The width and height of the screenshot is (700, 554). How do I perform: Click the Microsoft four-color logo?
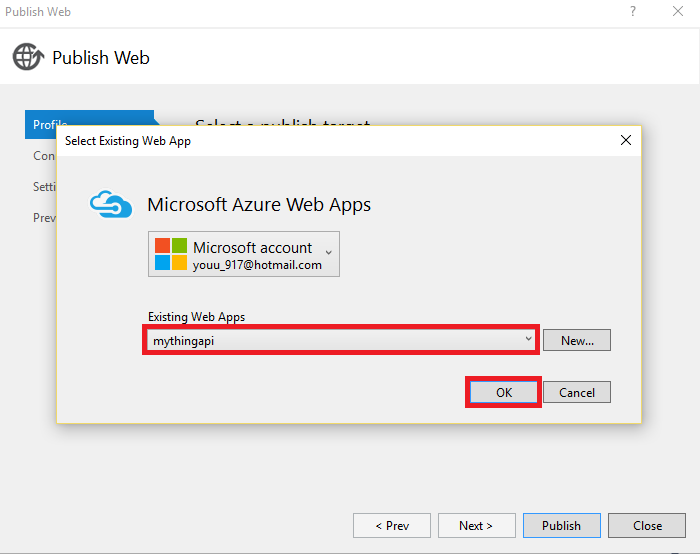pos(170,255)
